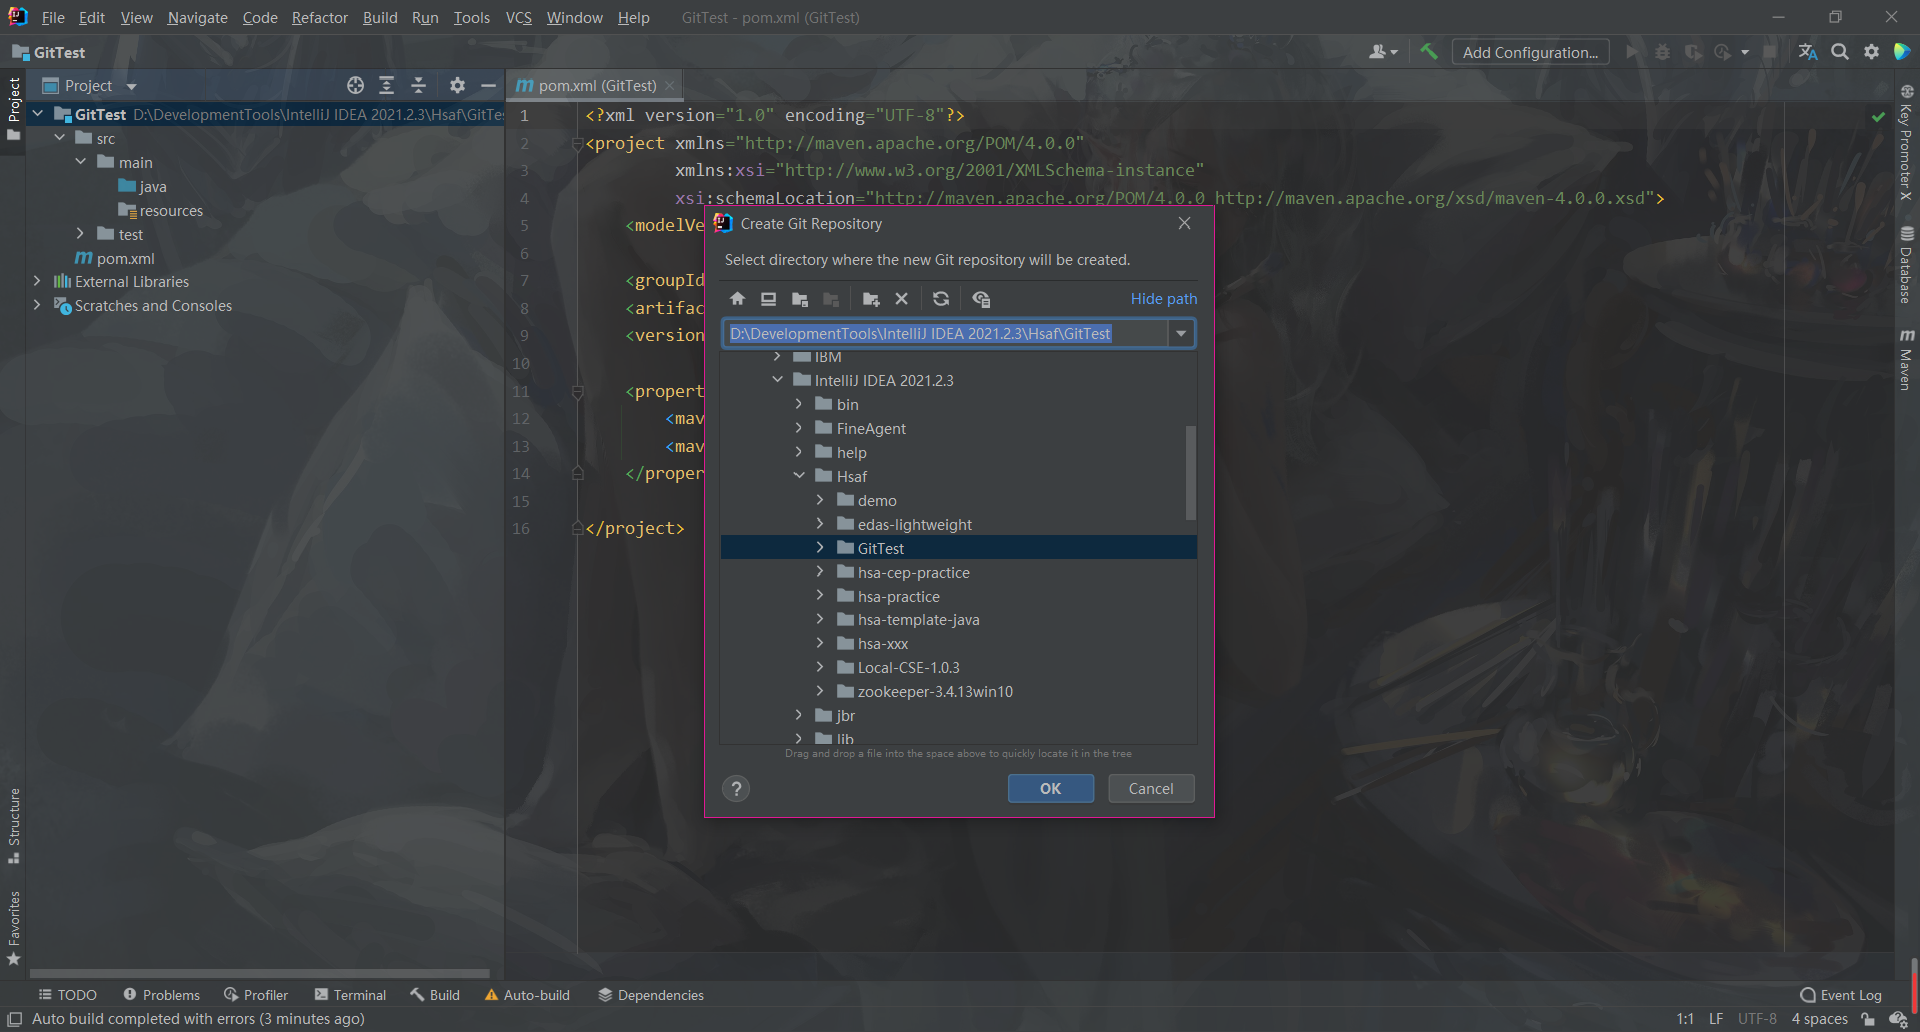Expand the demo folder
Viewport: 1920px width, 1032px height.
[x=820, y=500]
